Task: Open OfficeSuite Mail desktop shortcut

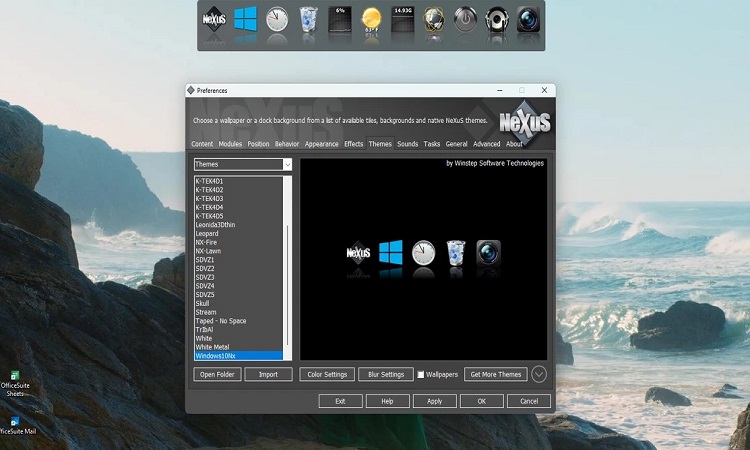Action: (x=17, y=426)
